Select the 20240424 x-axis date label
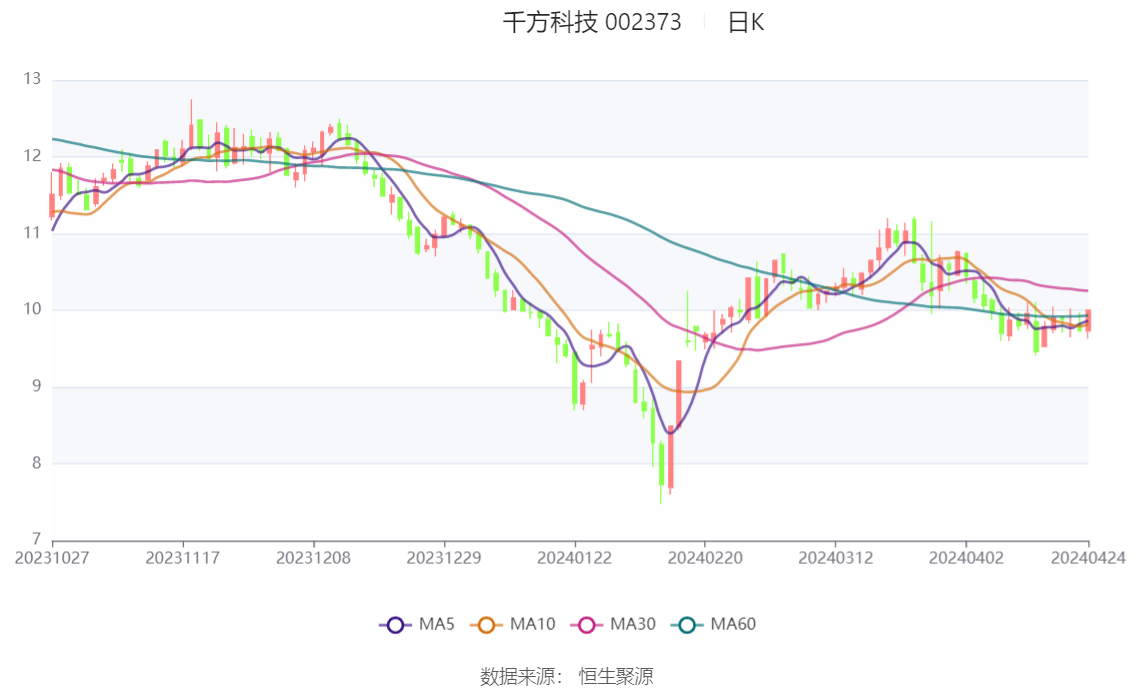1134x689 pixels. click(x=1088, y=558)
